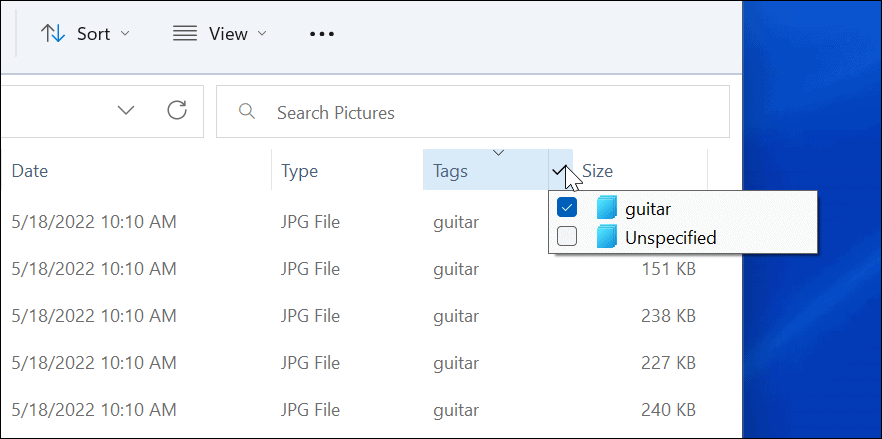882x439 pixels.
Task: Uncheck the guitar filter checkbox
Action: tap(567, 208)
